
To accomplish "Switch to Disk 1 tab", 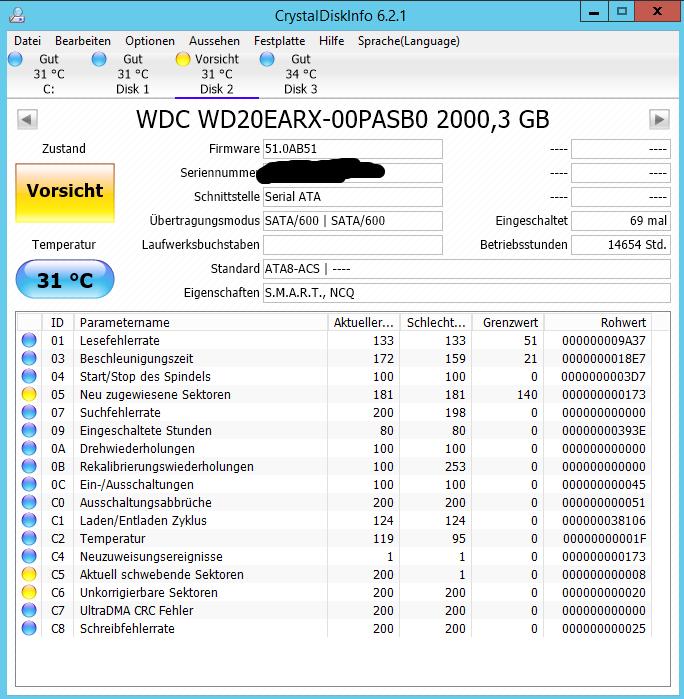I will click(x=132, y=74).
